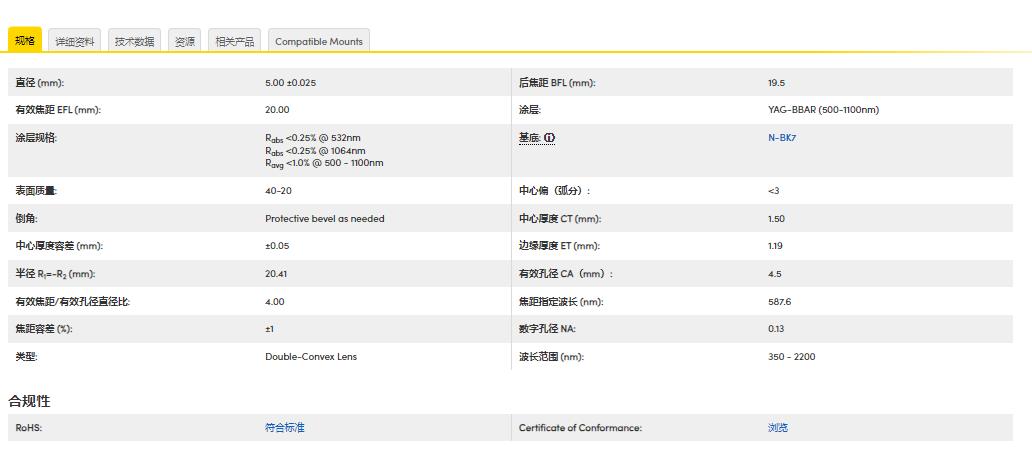
Task: Switch to the 规格 tab
Action: pos(25,41)
